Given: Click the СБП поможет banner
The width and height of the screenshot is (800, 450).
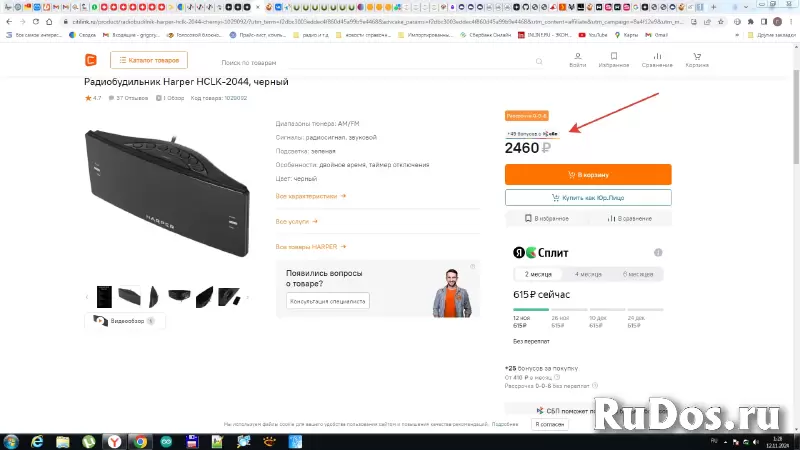Looking at the screenshot, I should click(588, 410).
